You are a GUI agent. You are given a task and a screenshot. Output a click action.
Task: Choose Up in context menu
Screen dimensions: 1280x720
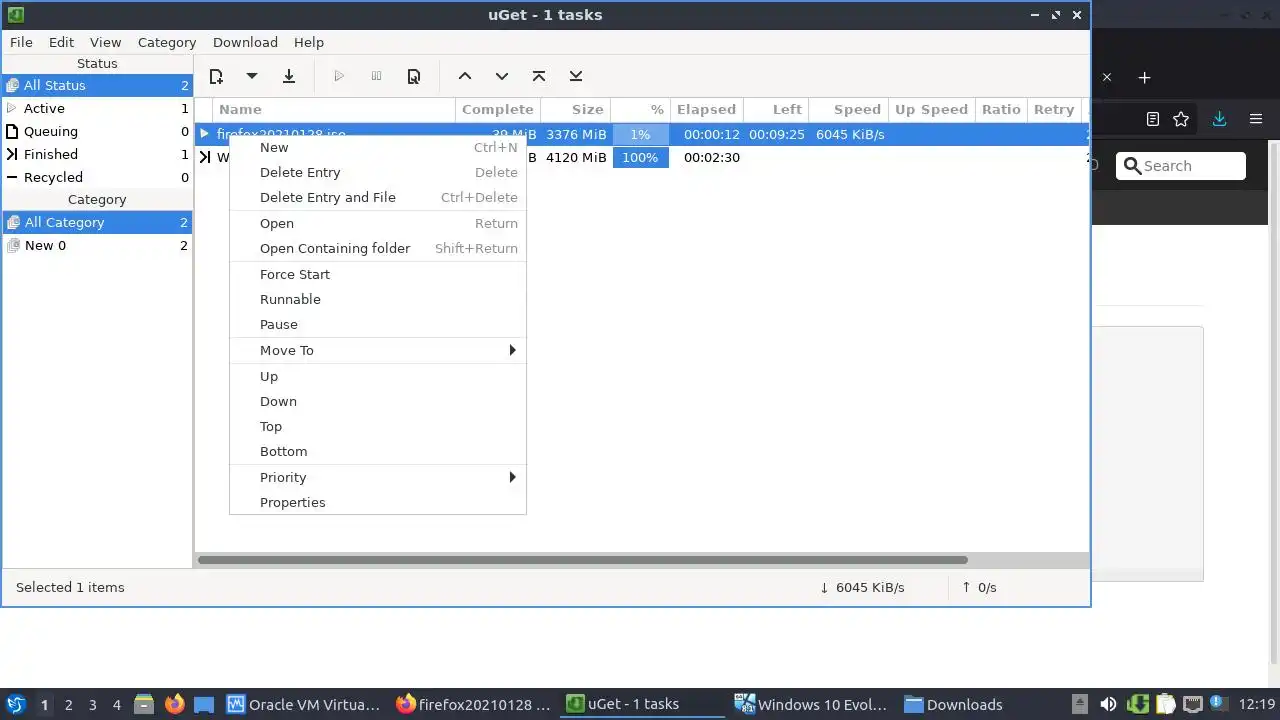(x=378, y=376)
